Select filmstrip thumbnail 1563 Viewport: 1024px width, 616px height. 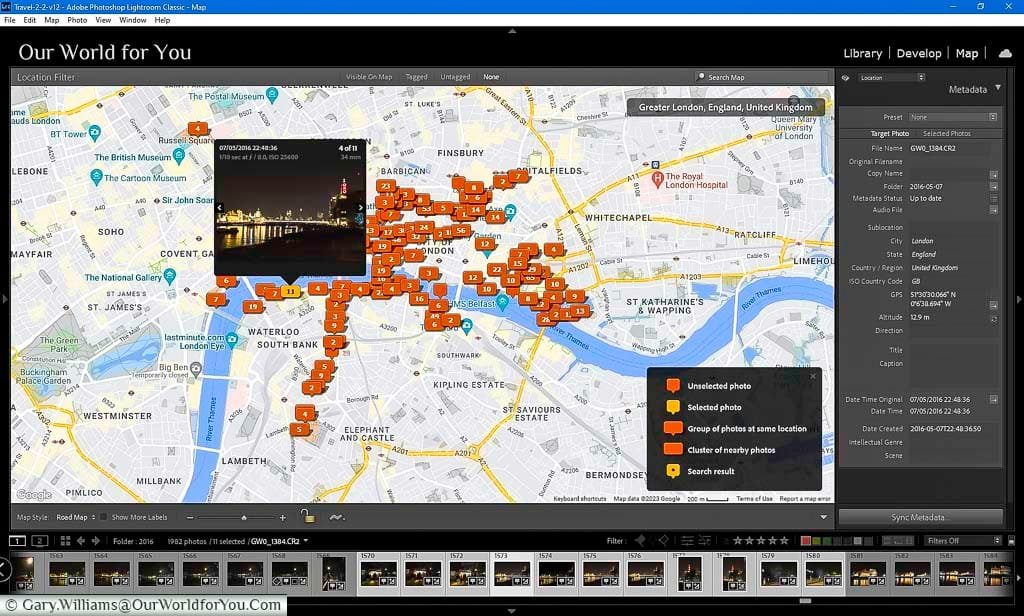pyautogui.click(x=67, y=573)
